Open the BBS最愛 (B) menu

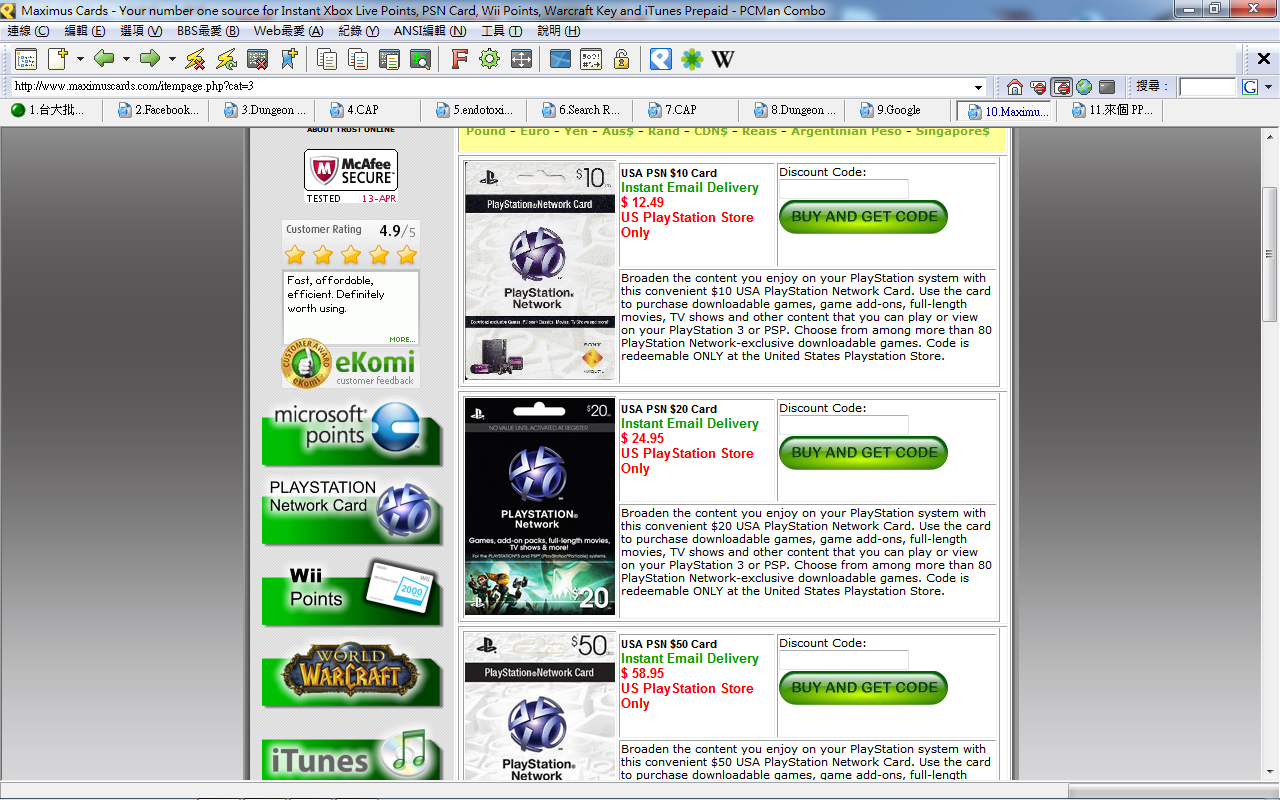click(x=208, y=31)
